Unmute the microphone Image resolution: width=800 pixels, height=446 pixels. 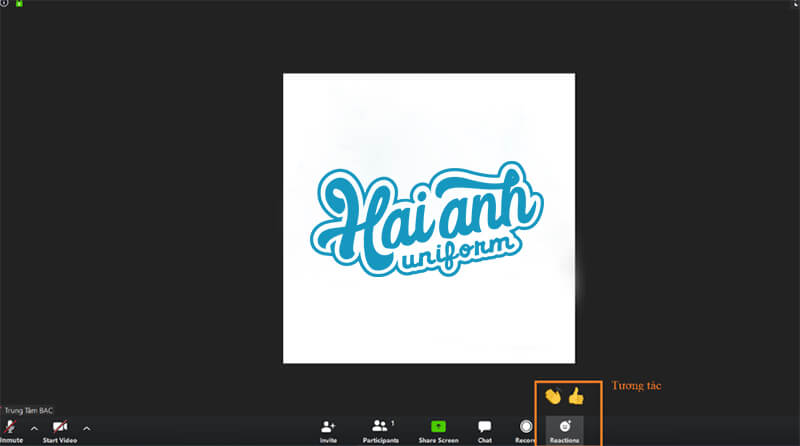pos(11,431)
